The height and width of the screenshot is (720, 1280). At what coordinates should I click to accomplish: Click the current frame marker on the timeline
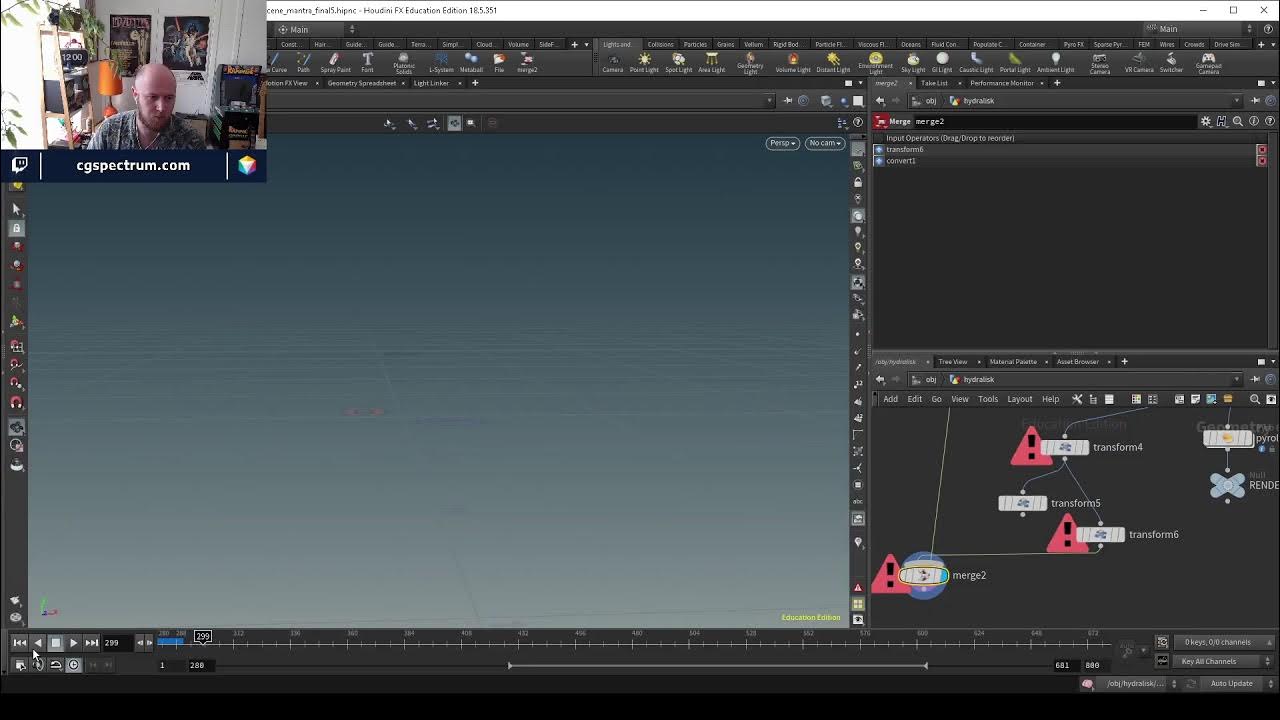[203, 636]
